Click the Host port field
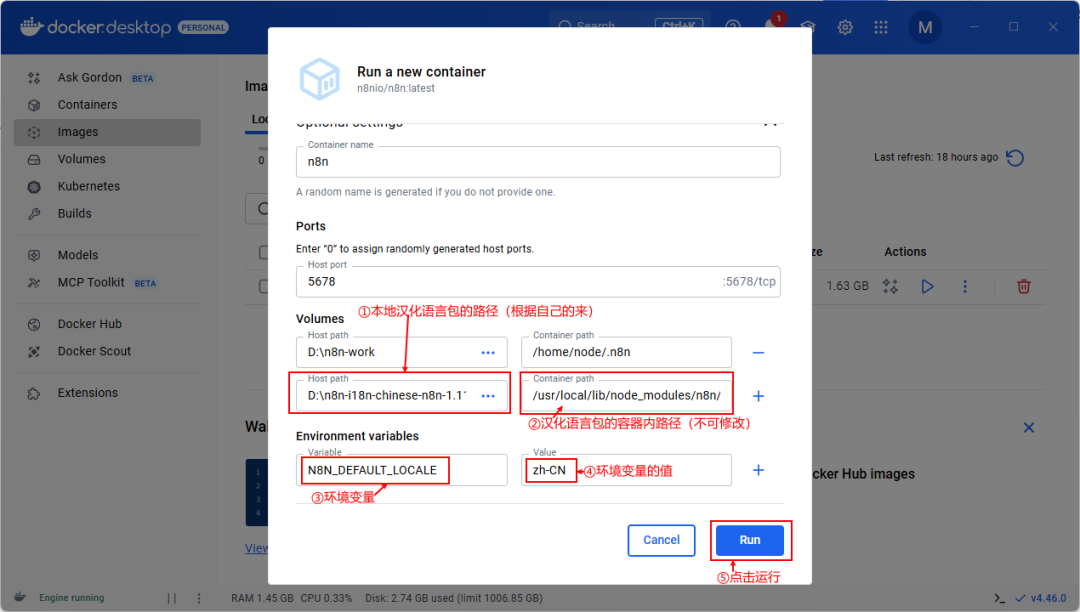 click(538, 282)
